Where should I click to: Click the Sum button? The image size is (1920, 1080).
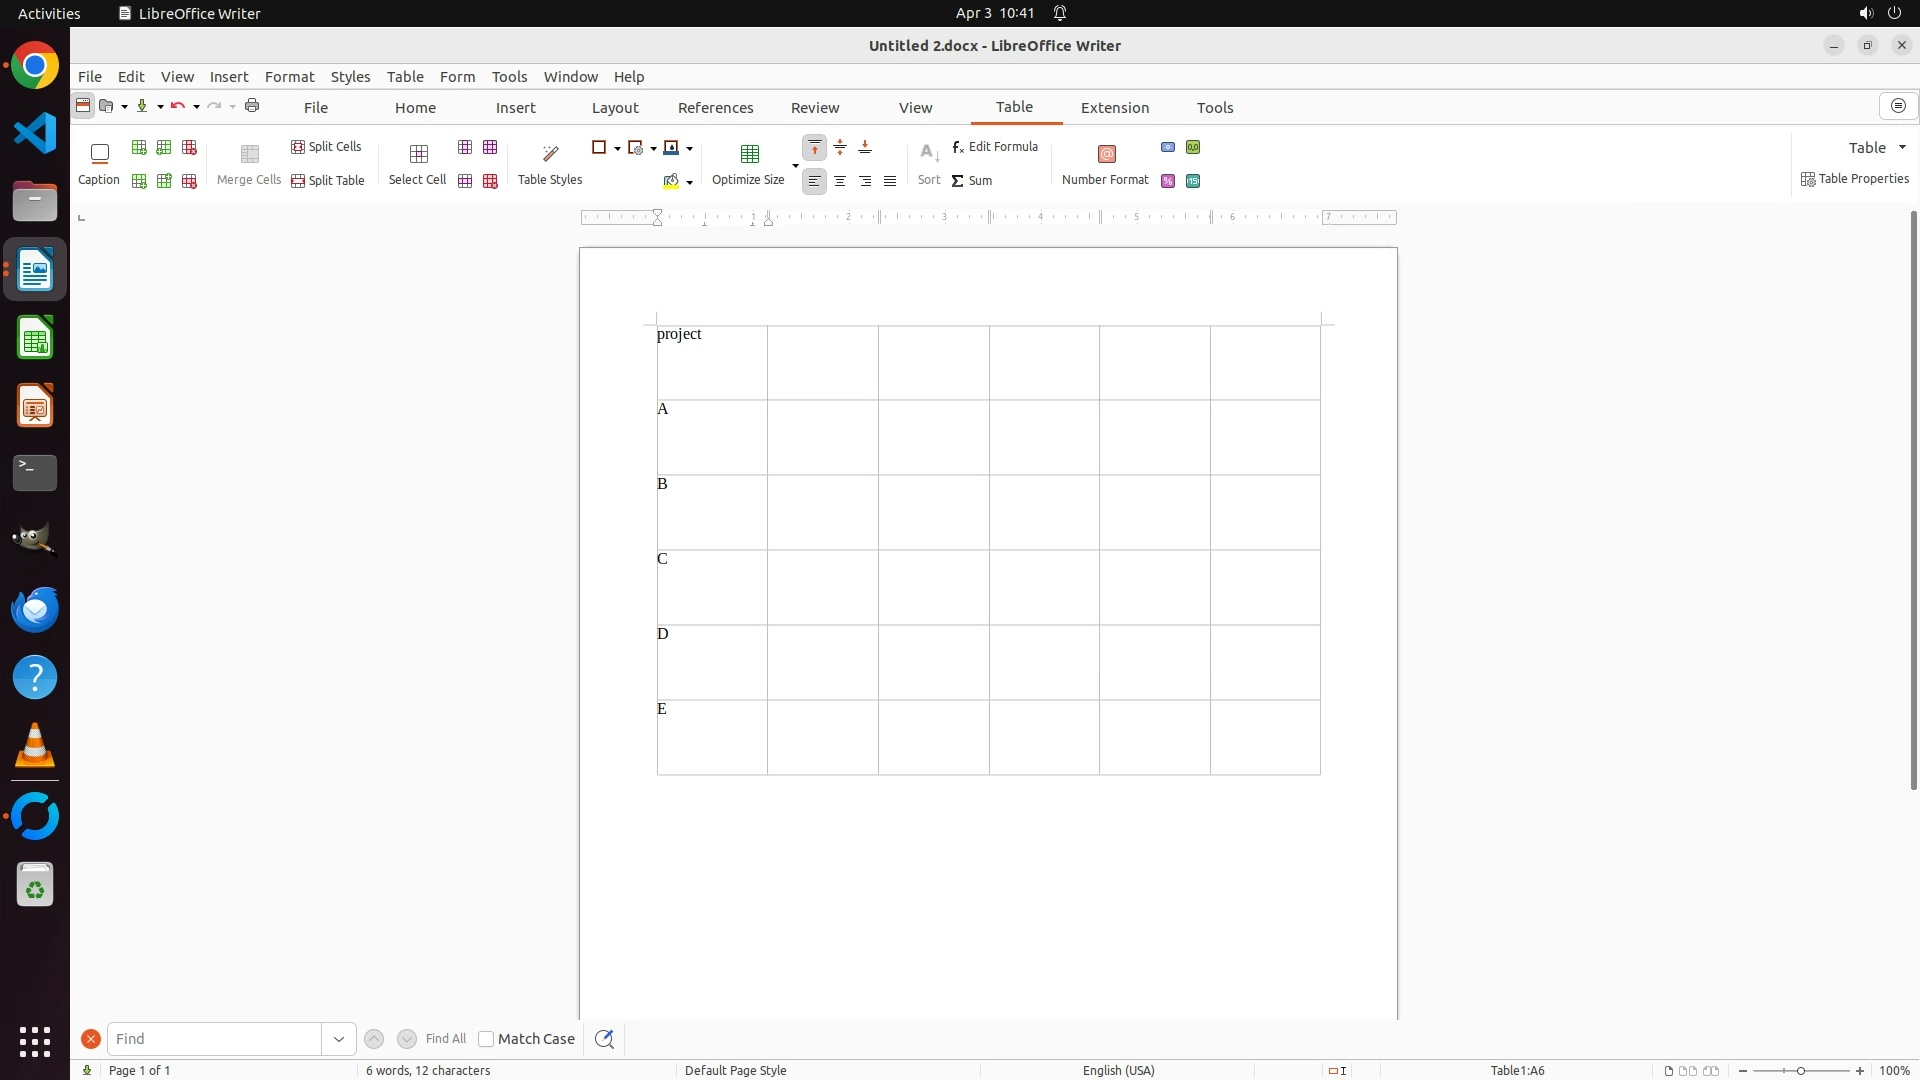pos(972,181)
